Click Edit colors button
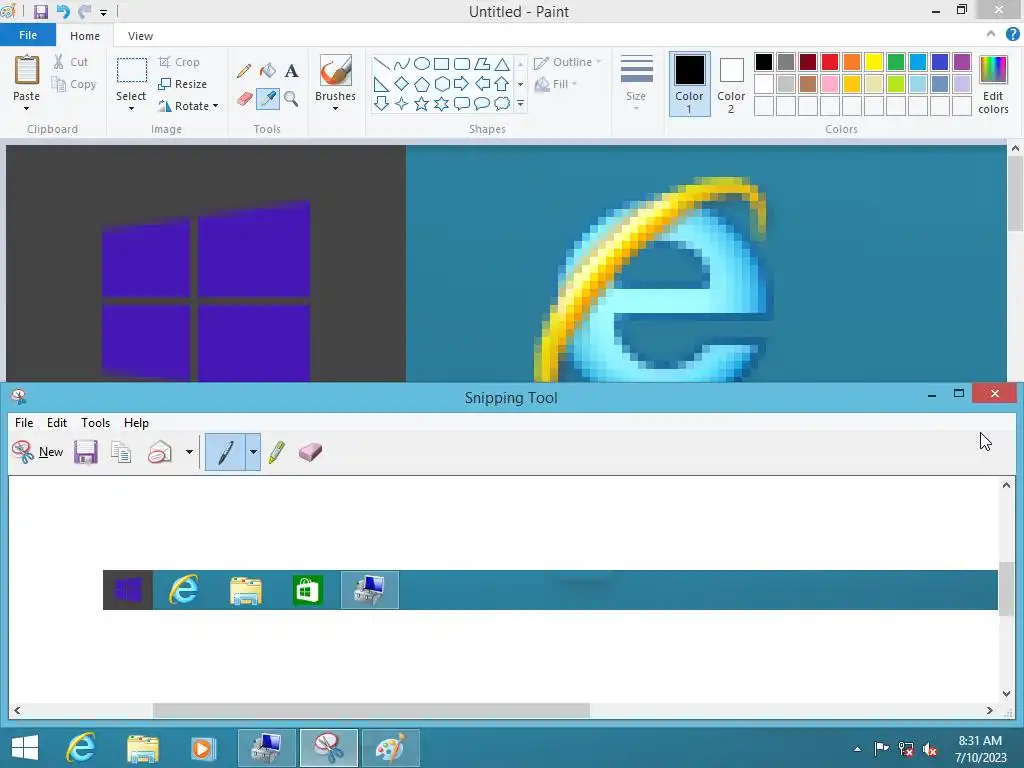The image size is (1024, 768). point(993,84)
